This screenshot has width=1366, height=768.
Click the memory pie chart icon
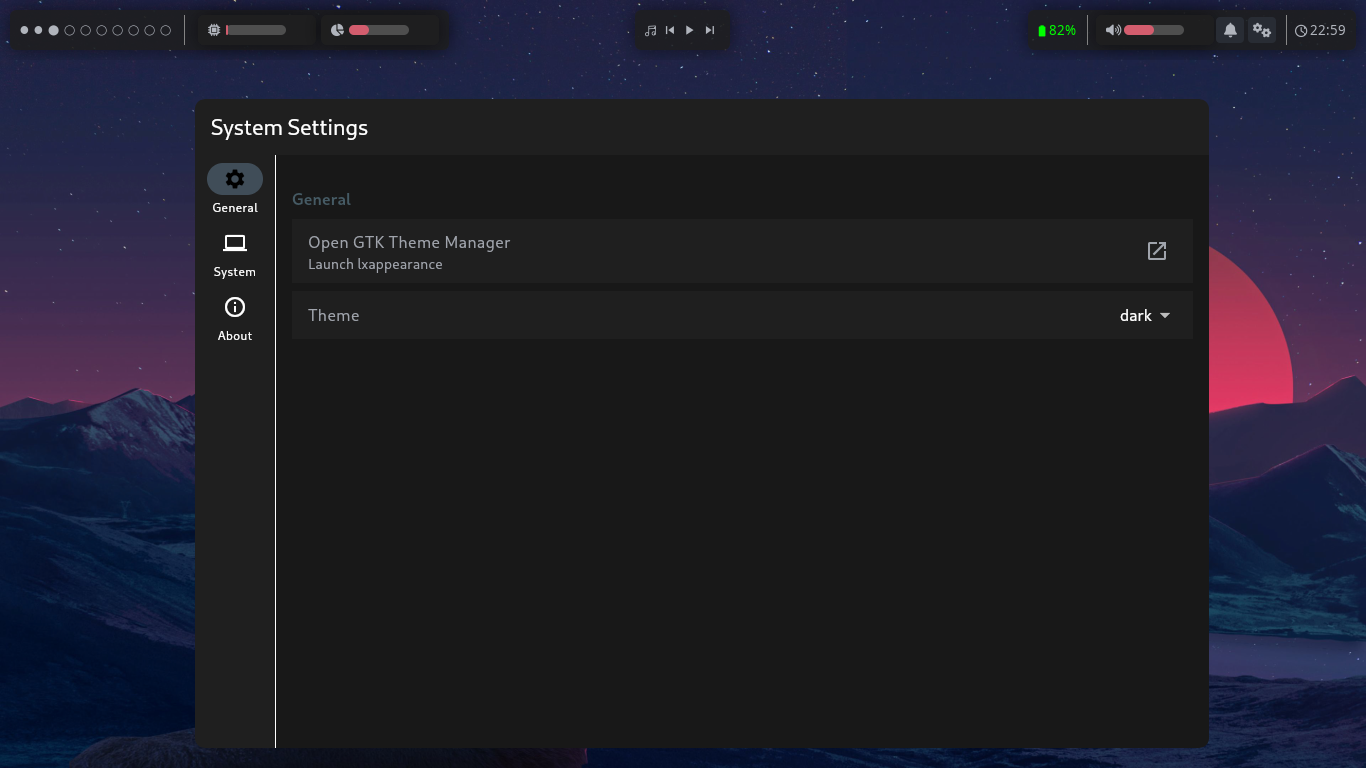click(338, 31)
